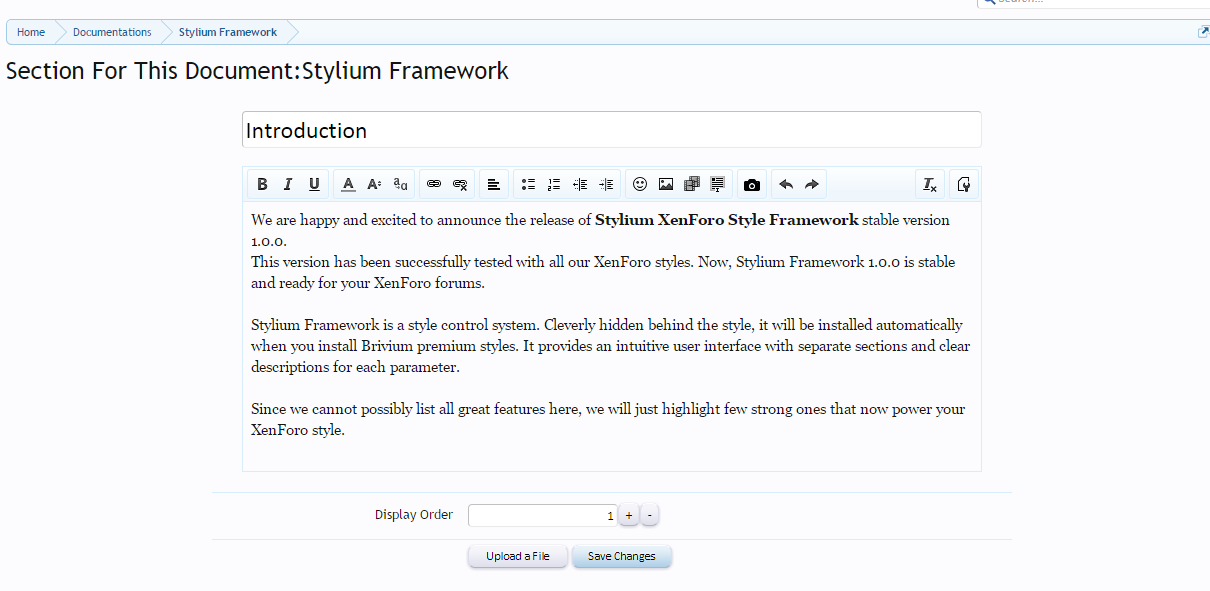1210x591 pixels.
Task: Toggle underline formatting in the editor
Action: pyautogui.click(x=314, y=184)
